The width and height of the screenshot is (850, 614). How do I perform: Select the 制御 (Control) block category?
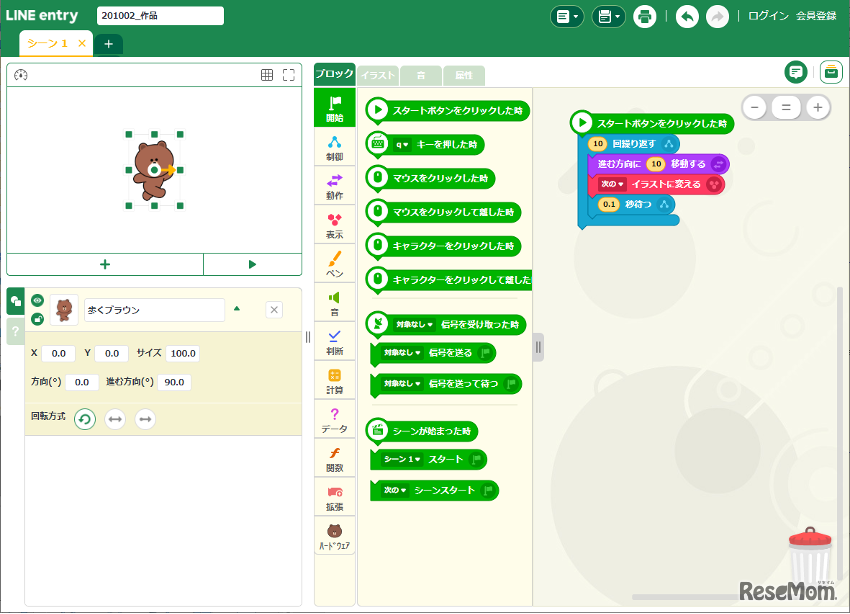click(334, 150)
